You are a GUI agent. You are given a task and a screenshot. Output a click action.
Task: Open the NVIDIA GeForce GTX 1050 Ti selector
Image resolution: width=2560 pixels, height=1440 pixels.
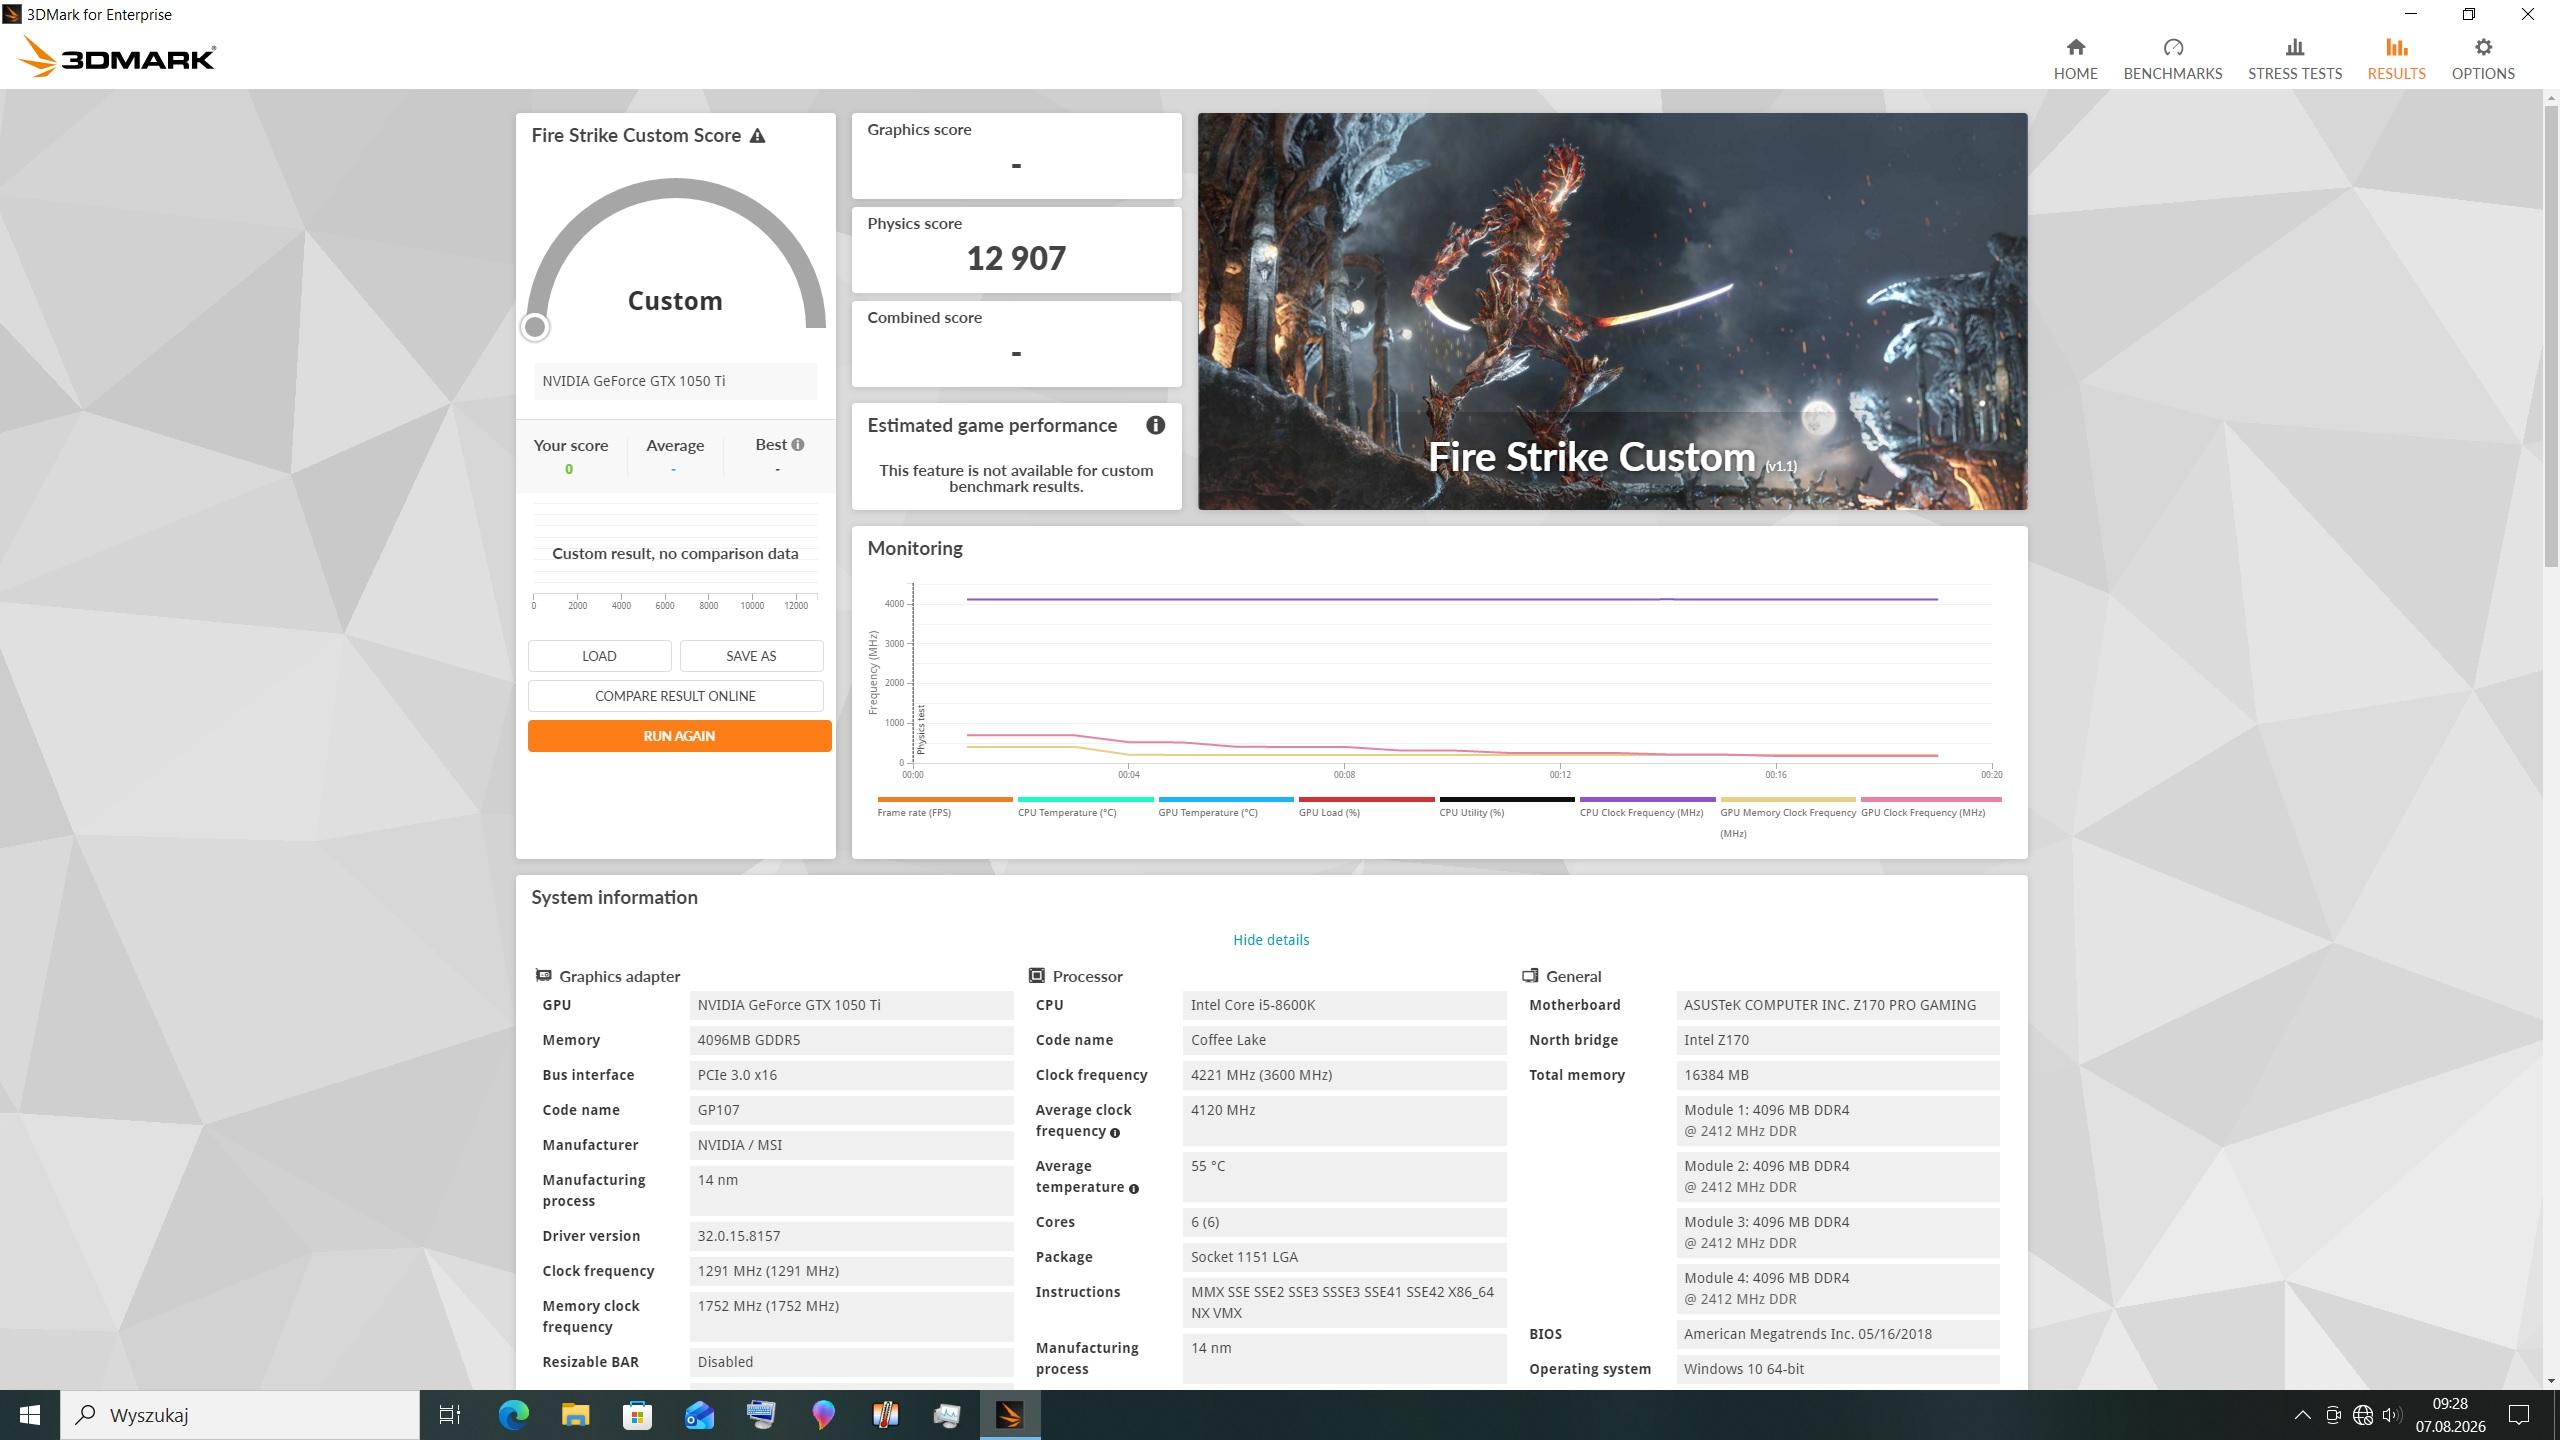click(675, 381)
